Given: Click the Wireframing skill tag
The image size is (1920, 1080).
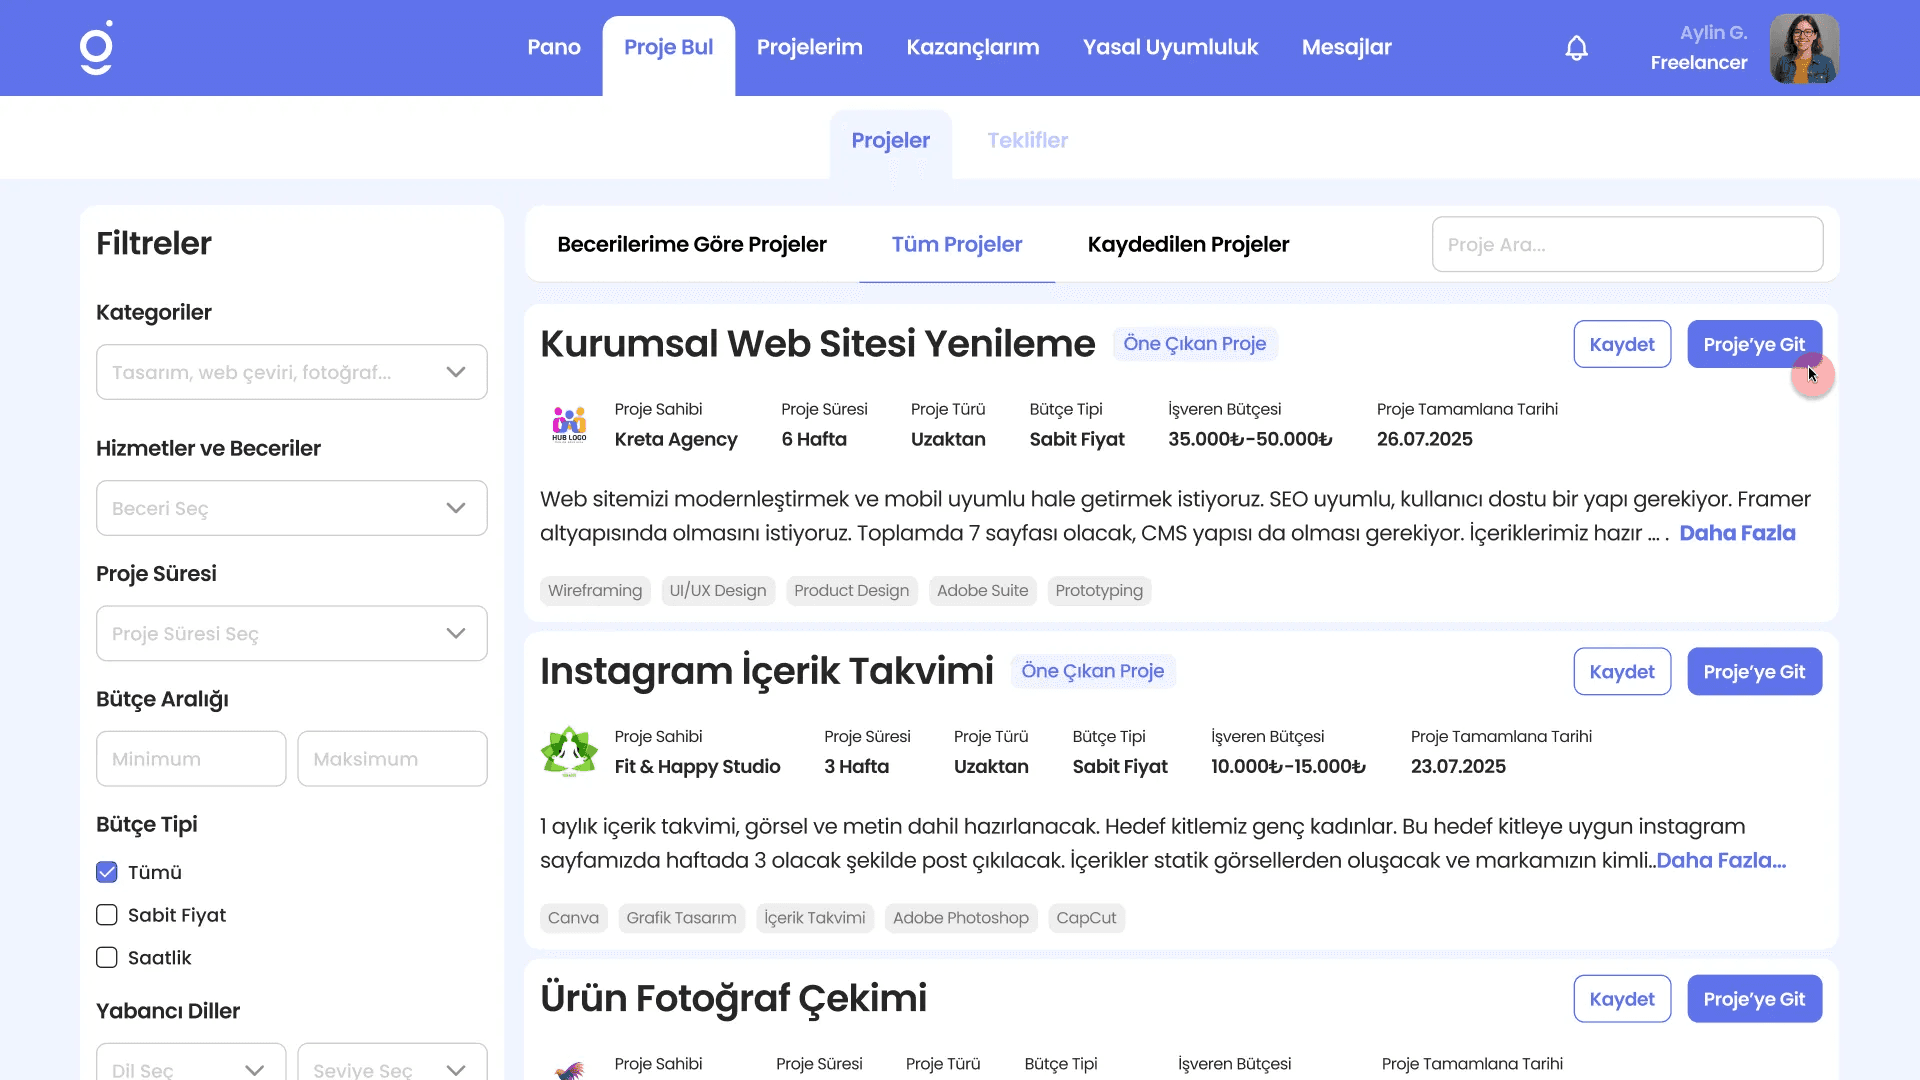Looking at the screenshot, I should 594,591.
